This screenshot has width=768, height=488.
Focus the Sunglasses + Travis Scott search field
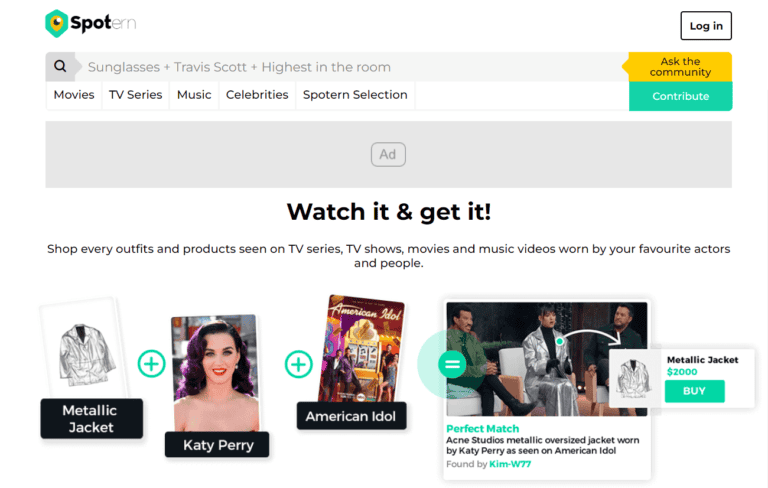click(353, 67)
